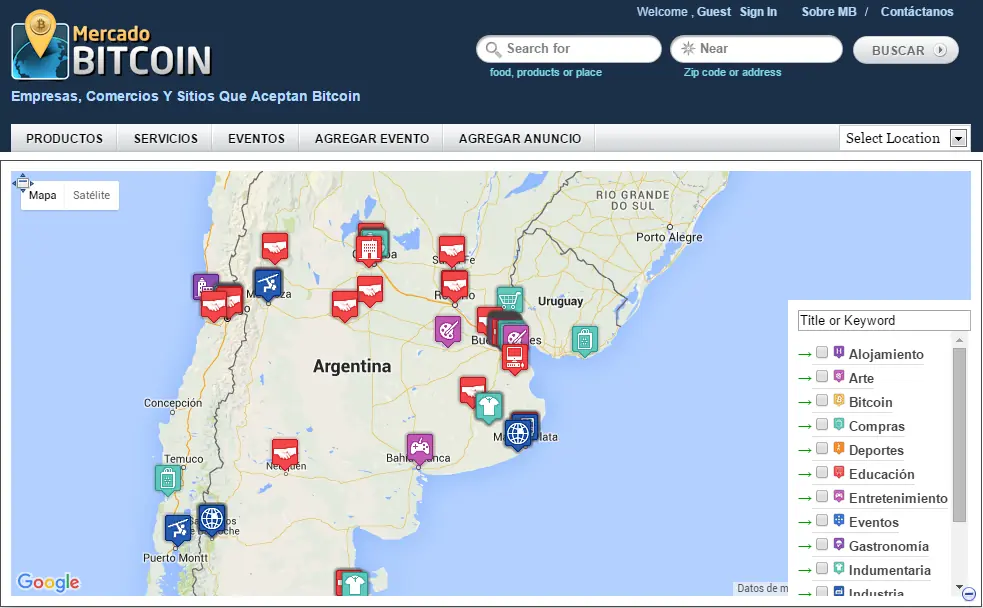The height and width of the screenshot is (608, 983).
Task: Click the category list scrollbar thumb
Action: pos(959,434)
